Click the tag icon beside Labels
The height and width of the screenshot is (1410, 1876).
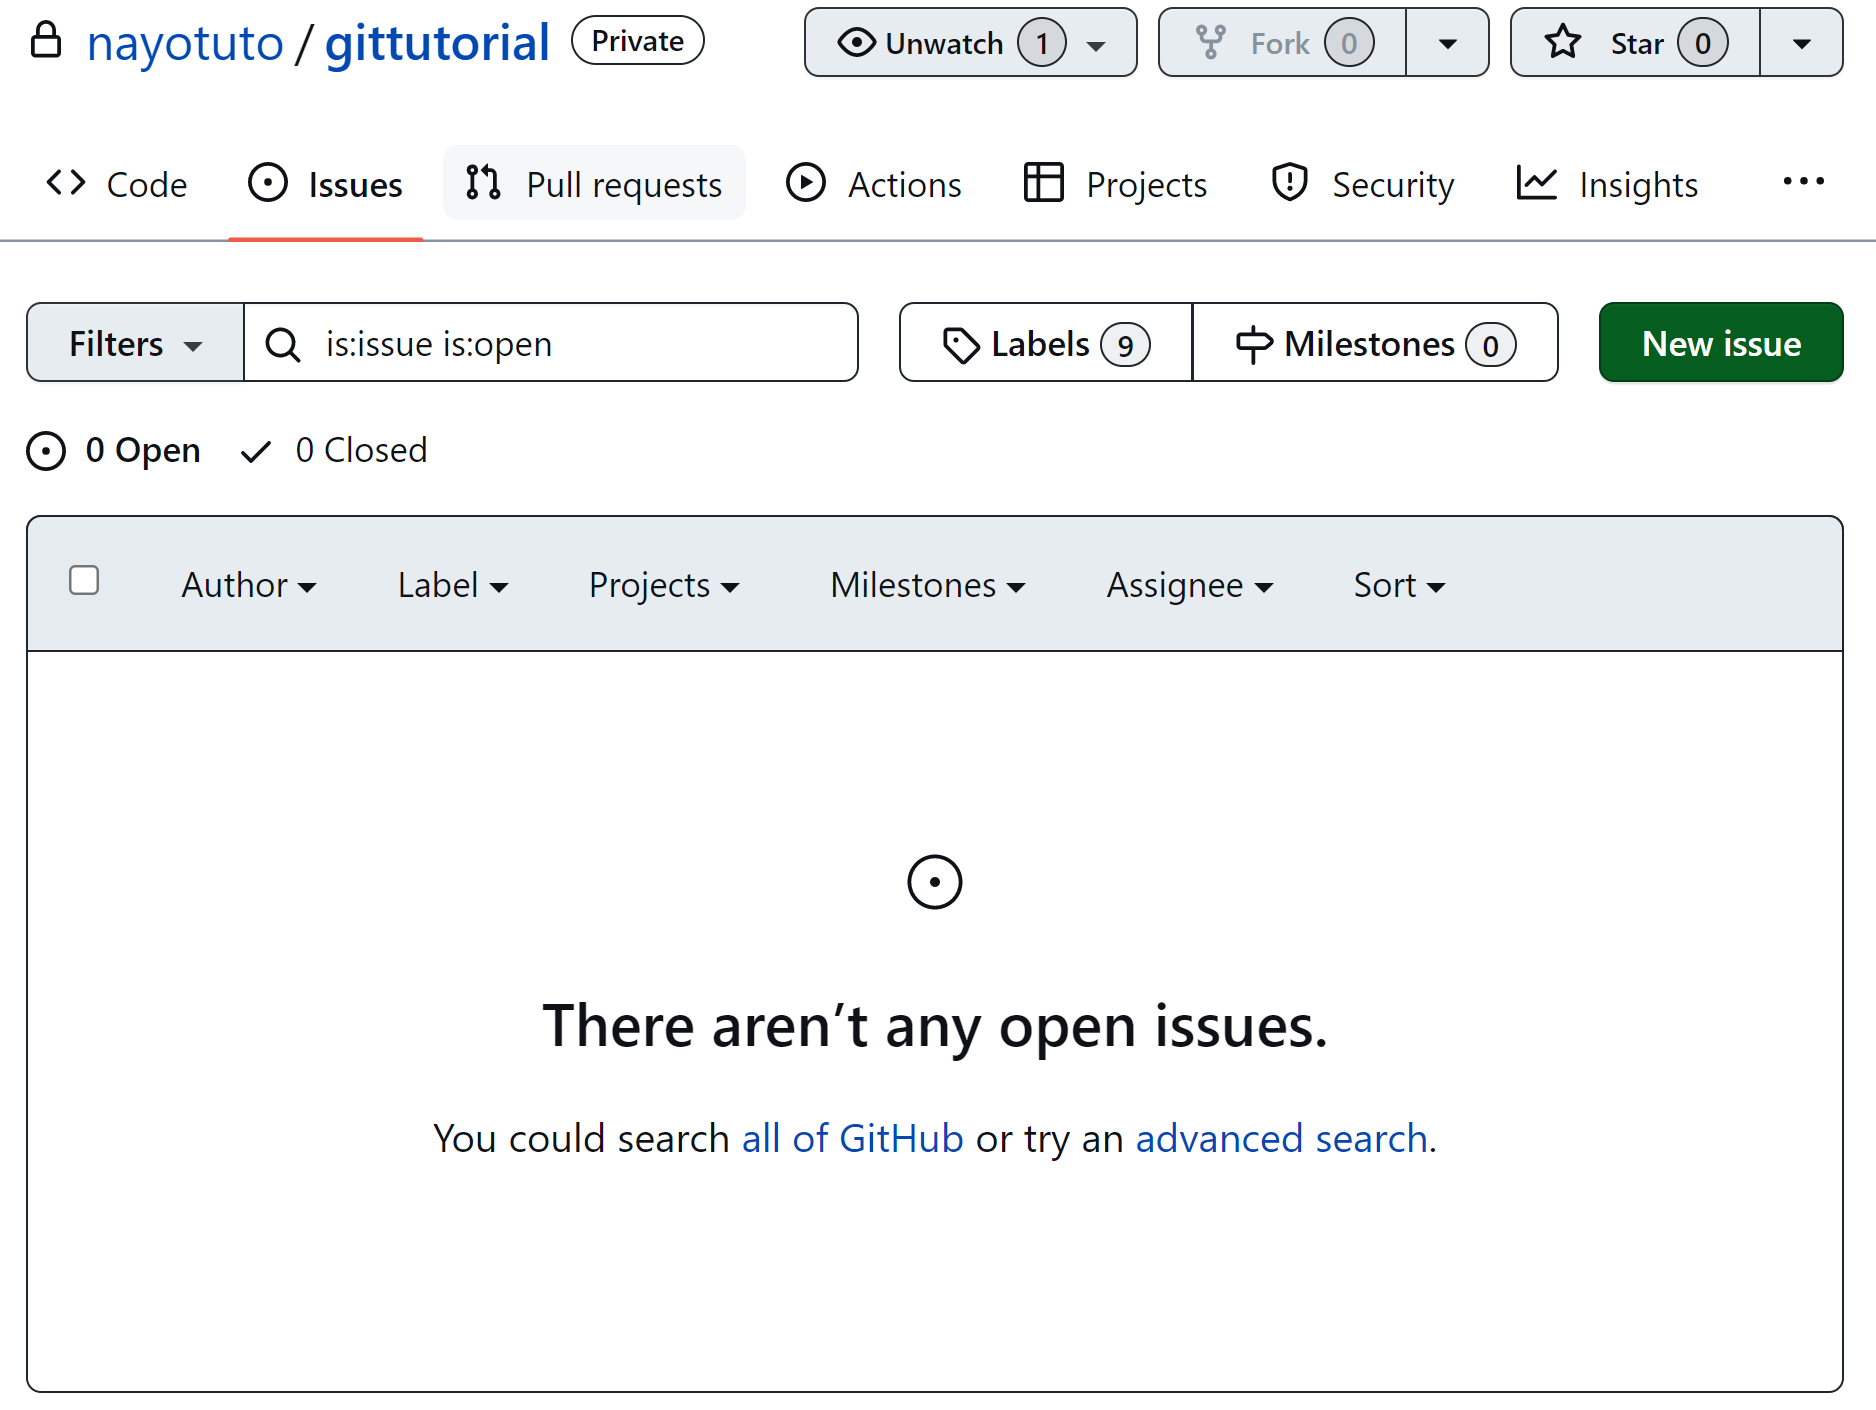coord(961,345)
